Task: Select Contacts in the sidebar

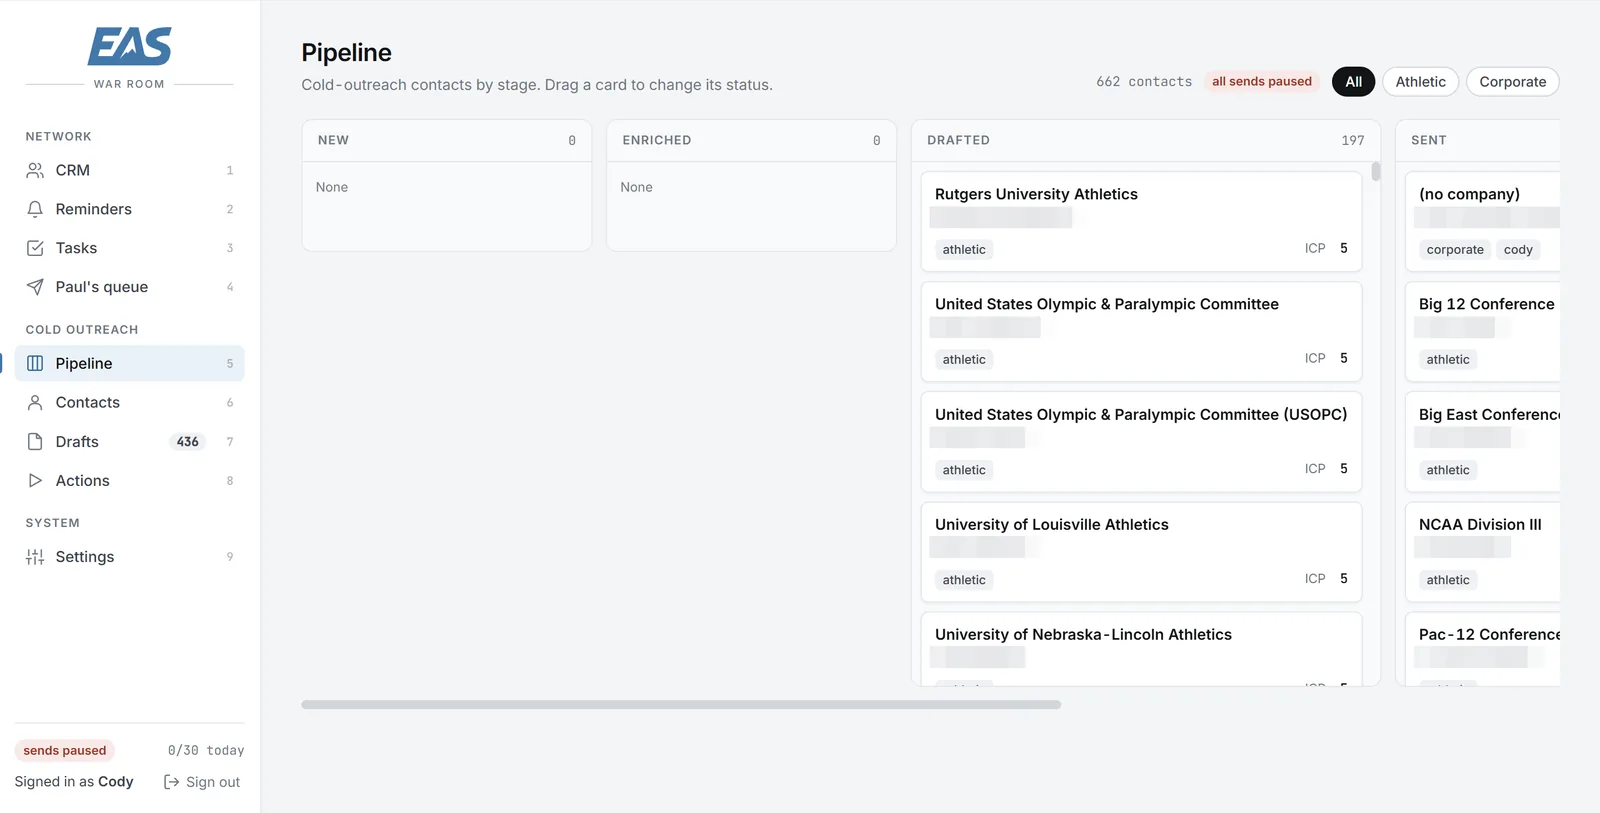Action: [x=129, y=402]
